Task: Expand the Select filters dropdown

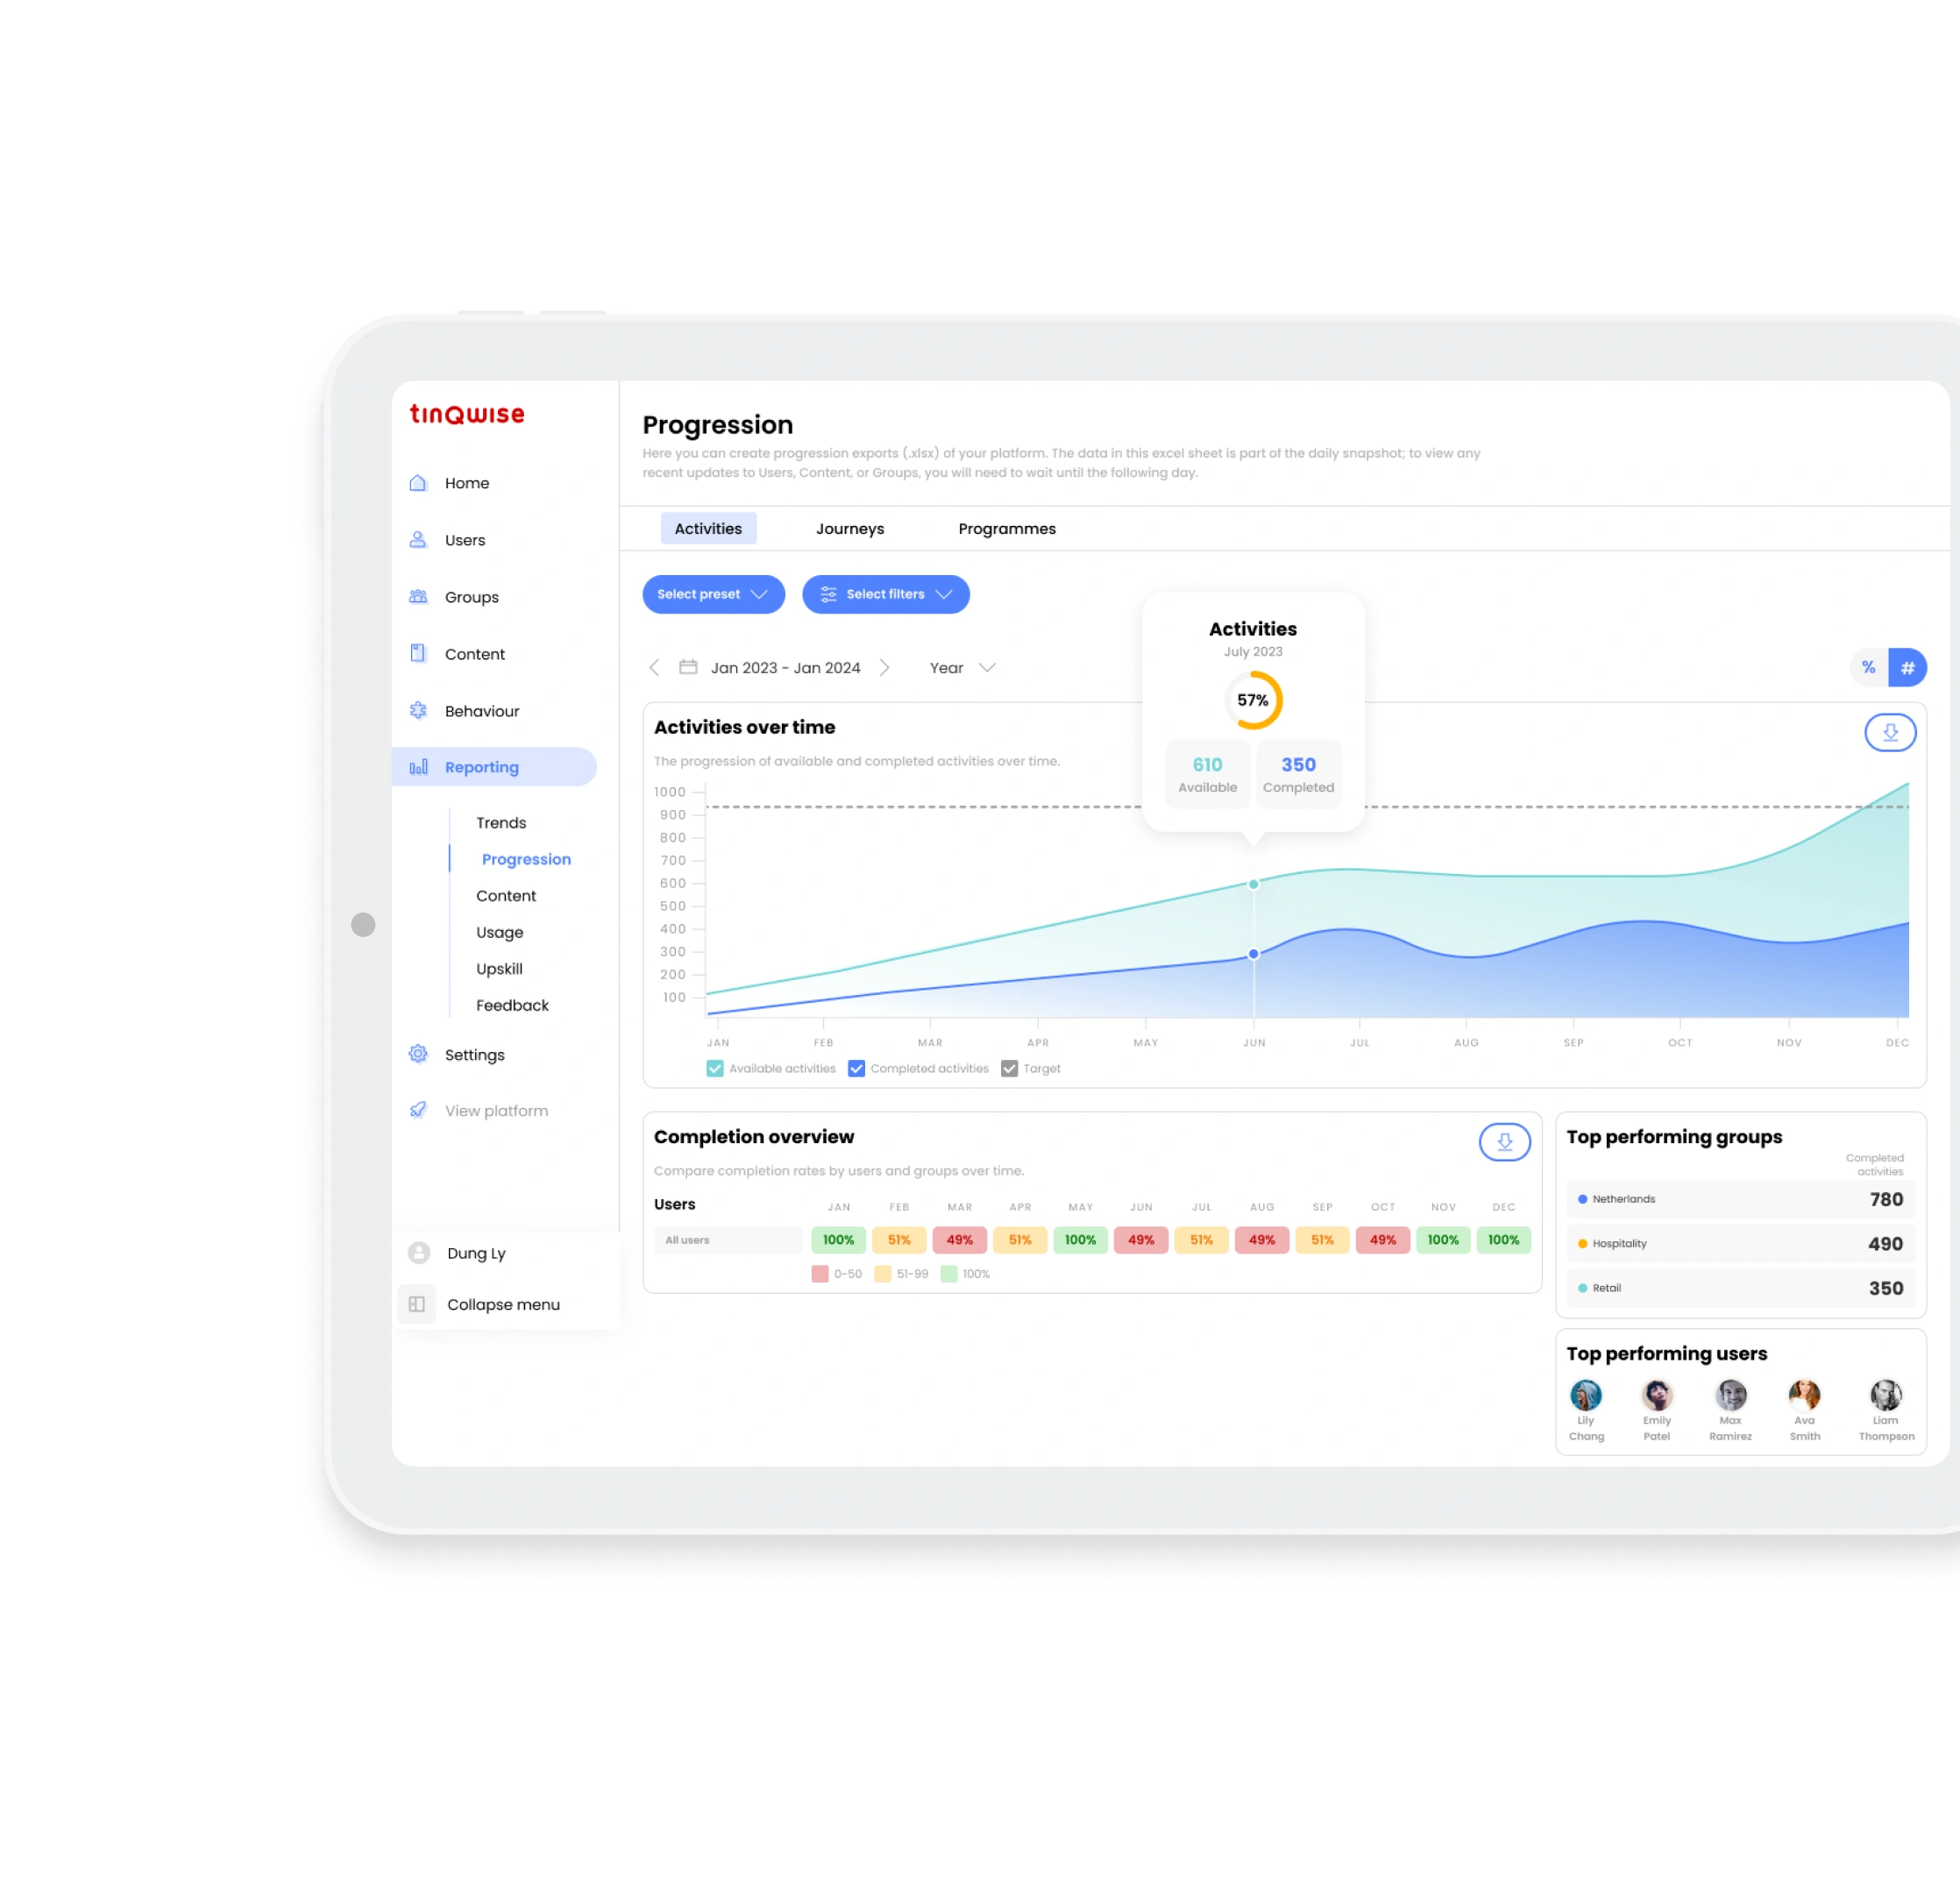Action: pos(882,593)
